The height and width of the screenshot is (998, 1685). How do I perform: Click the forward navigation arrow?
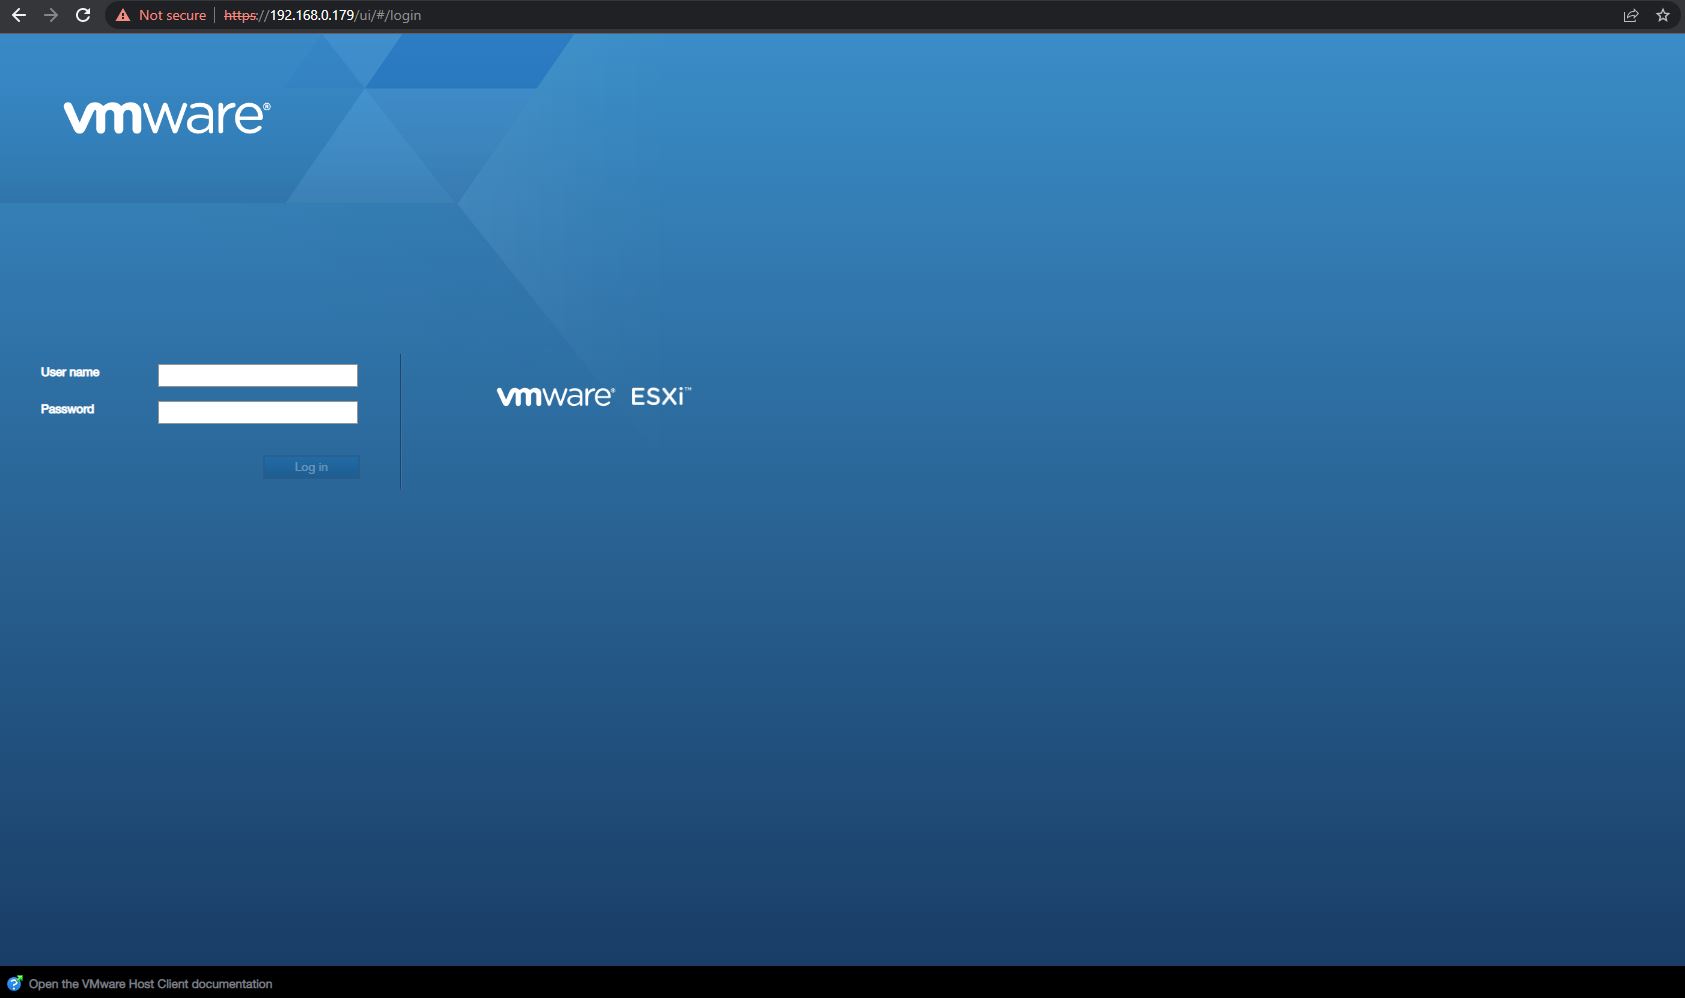[x=50, y=15]
